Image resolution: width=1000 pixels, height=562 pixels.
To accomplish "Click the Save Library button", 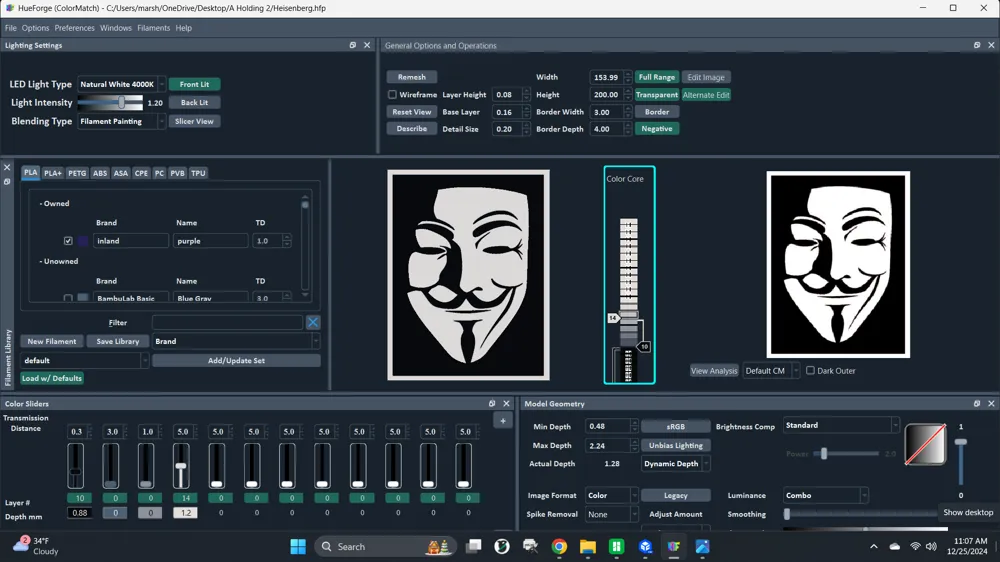I will [117, 341].
